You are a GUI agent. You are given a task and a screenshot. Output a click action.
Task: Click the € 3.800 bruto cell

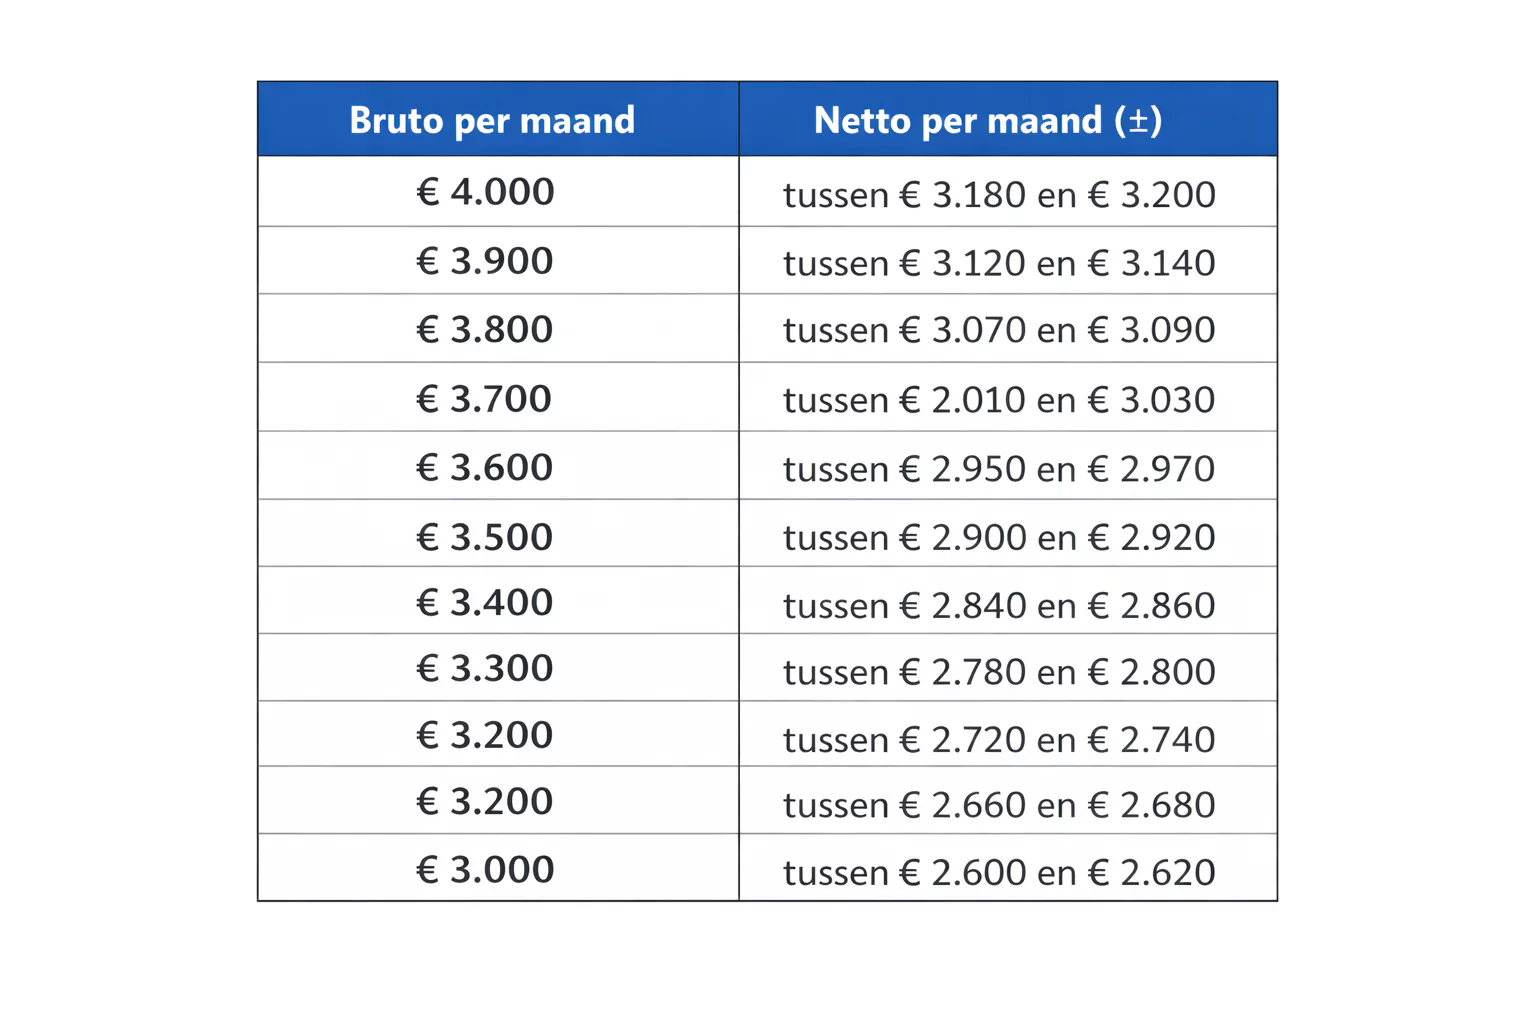click(x=485, y=329)
